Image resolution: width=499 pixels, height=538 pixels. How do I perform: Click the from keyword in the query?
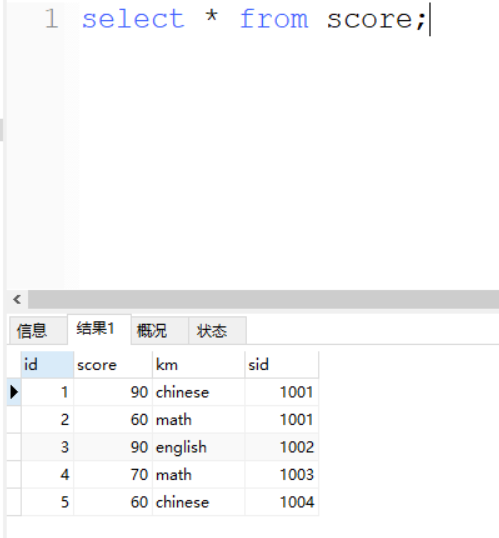point(274,19)
